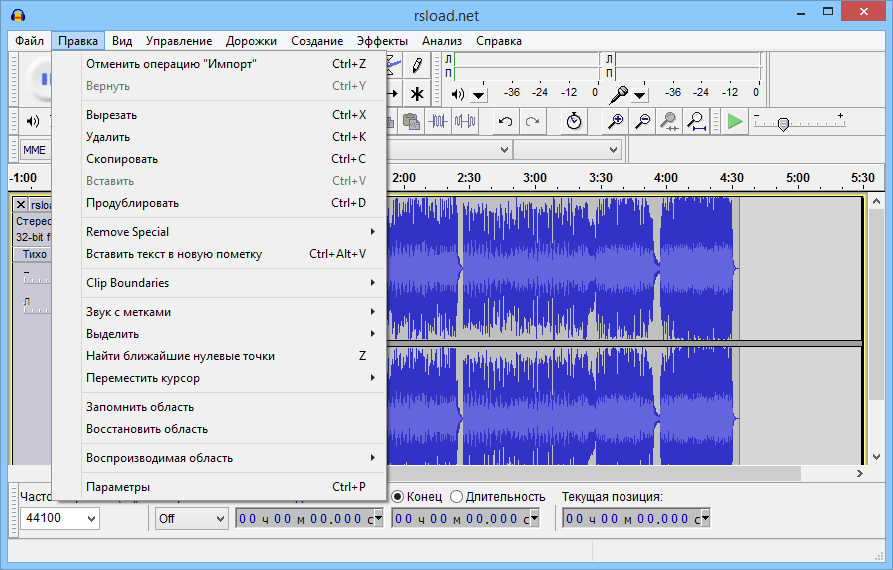Choose Удалить menu entry
This screenshot has height=570, width=893.
(234, 137)
